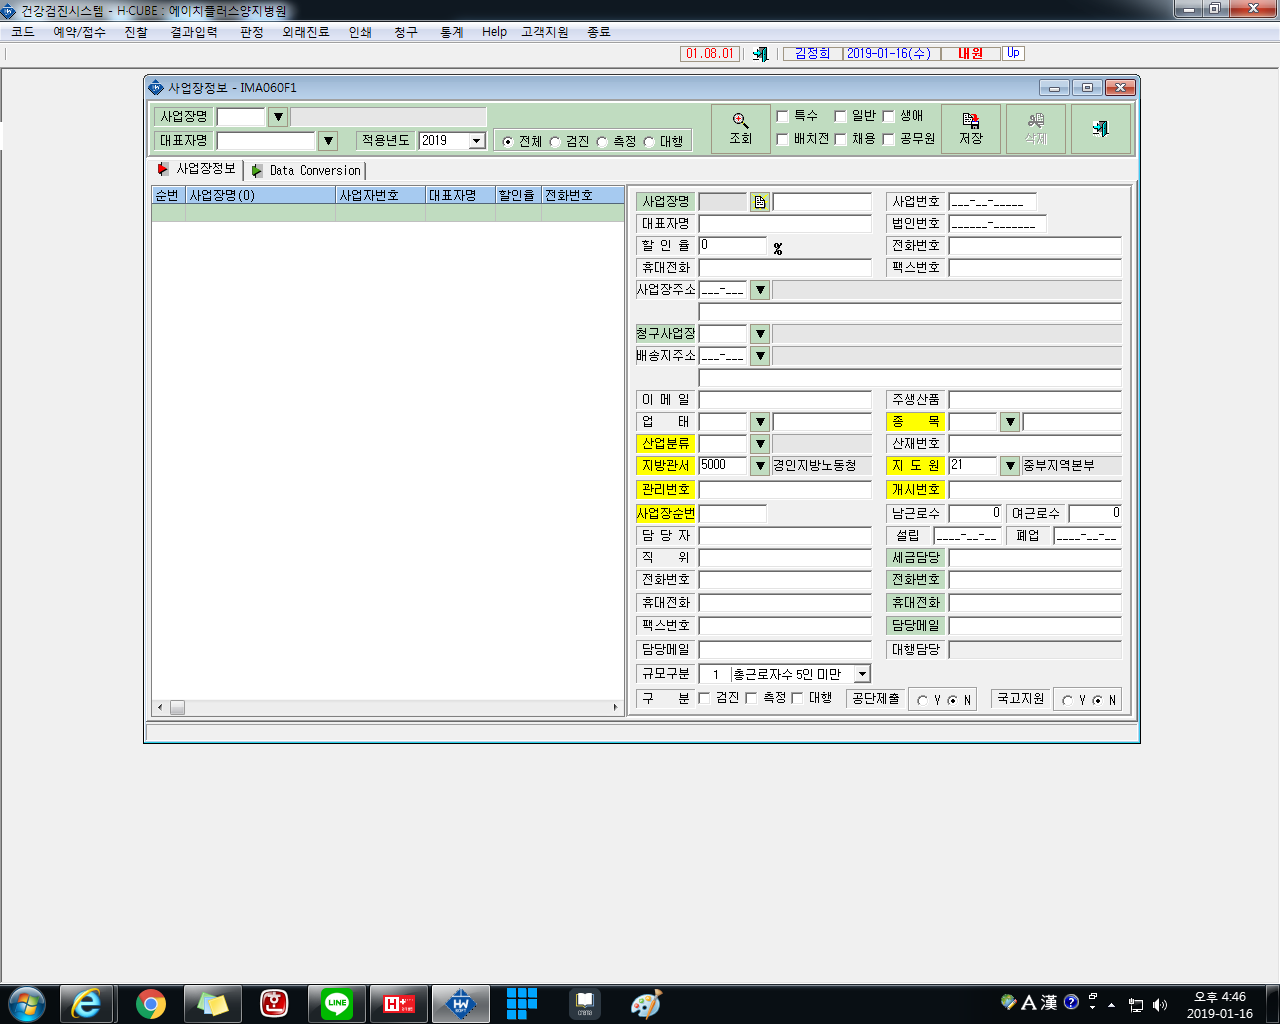Select the 검진 radio button in filter bar
The image size is (1280, 1024).
[555, 142]
